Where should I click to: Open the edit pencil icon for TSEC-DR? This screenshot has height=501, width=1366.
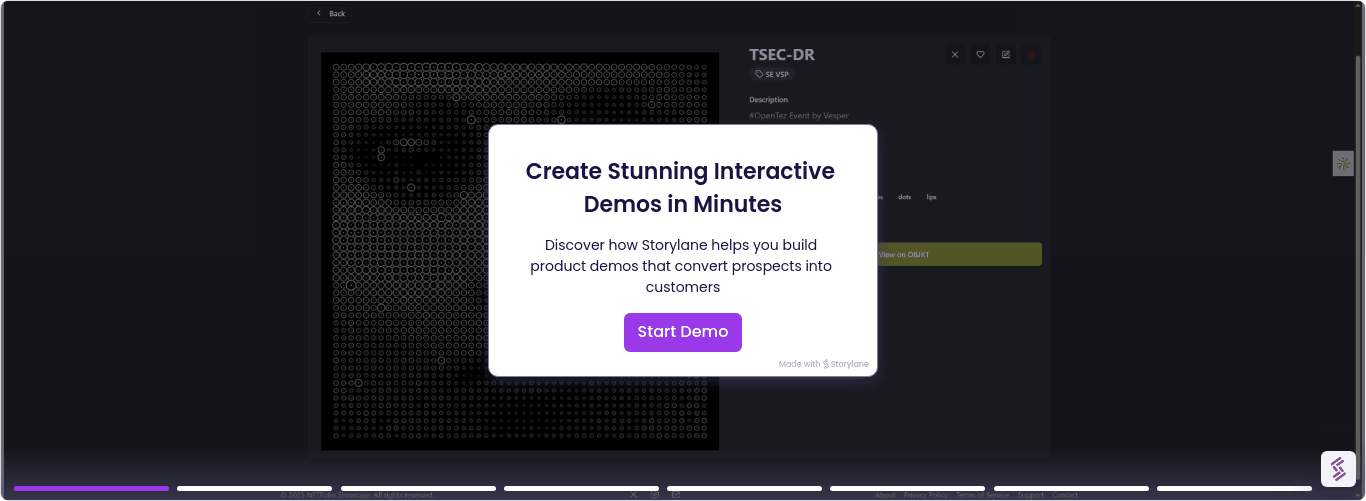coord(1006,55)
